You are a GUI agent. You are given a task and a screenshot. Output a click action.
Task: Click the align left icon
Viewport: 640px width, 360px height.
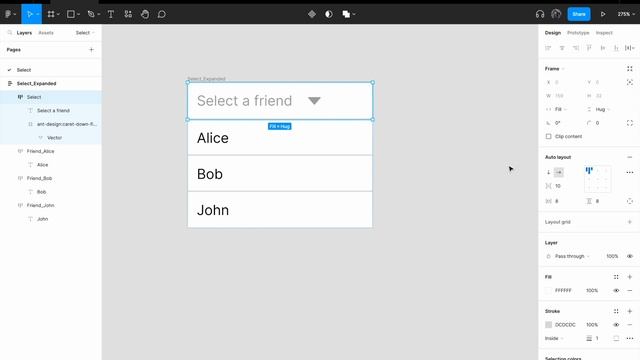[x=548, y=48]
